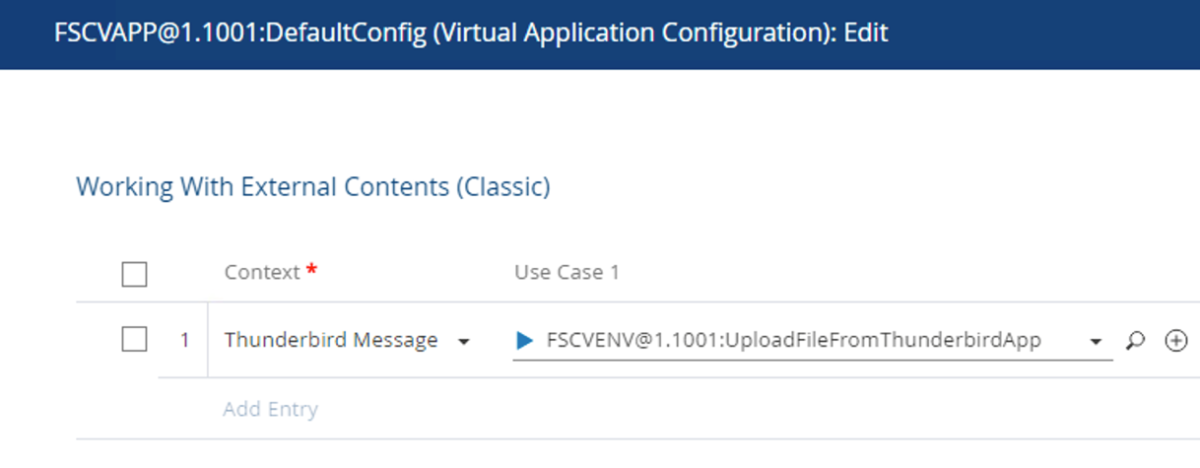The width and height of the screenshot is (1200, 468).
Task: Click the blue triangle before FSCVENV
Action: tap(525, 341)
